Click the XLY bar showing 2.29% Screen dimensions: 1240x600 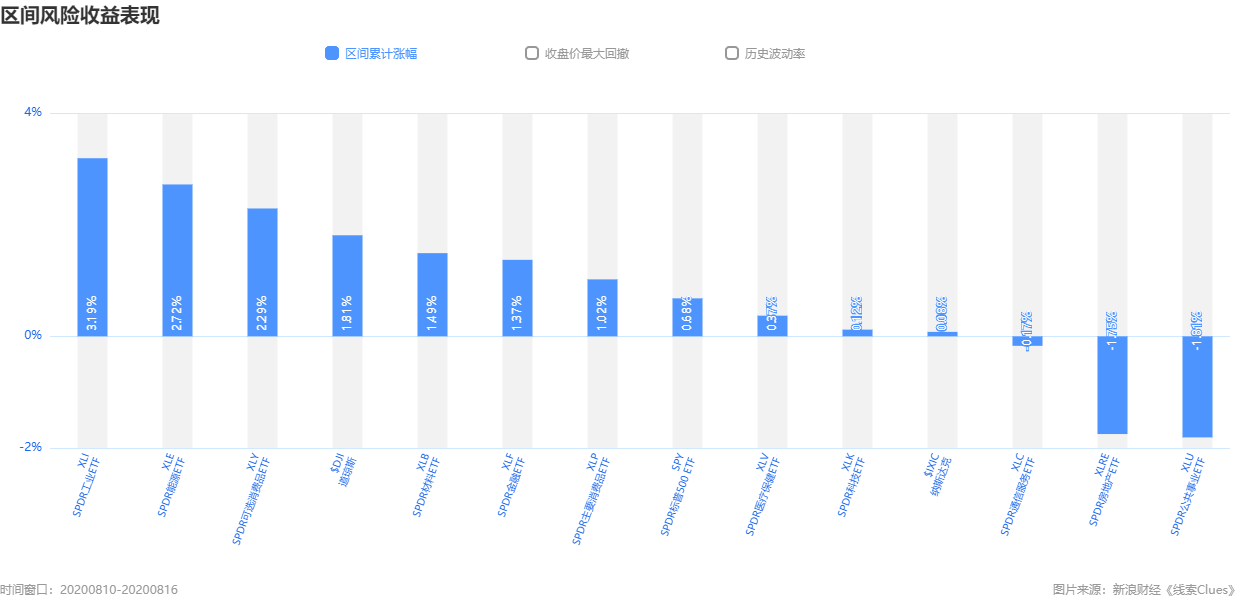[x=262, y=272]
